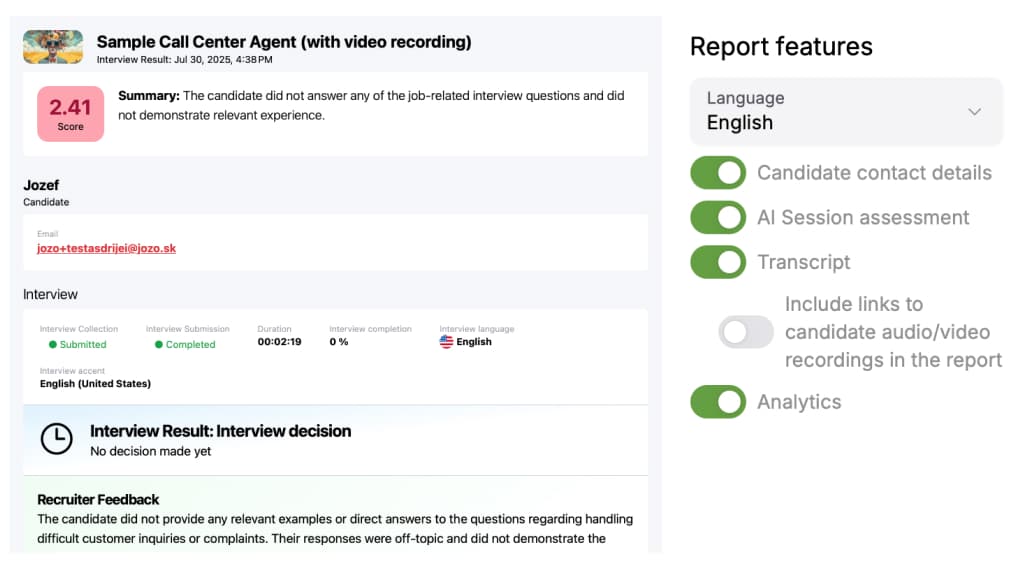Click the interview avatar thumbnail
1024x576 pixels.
(53, 47)
